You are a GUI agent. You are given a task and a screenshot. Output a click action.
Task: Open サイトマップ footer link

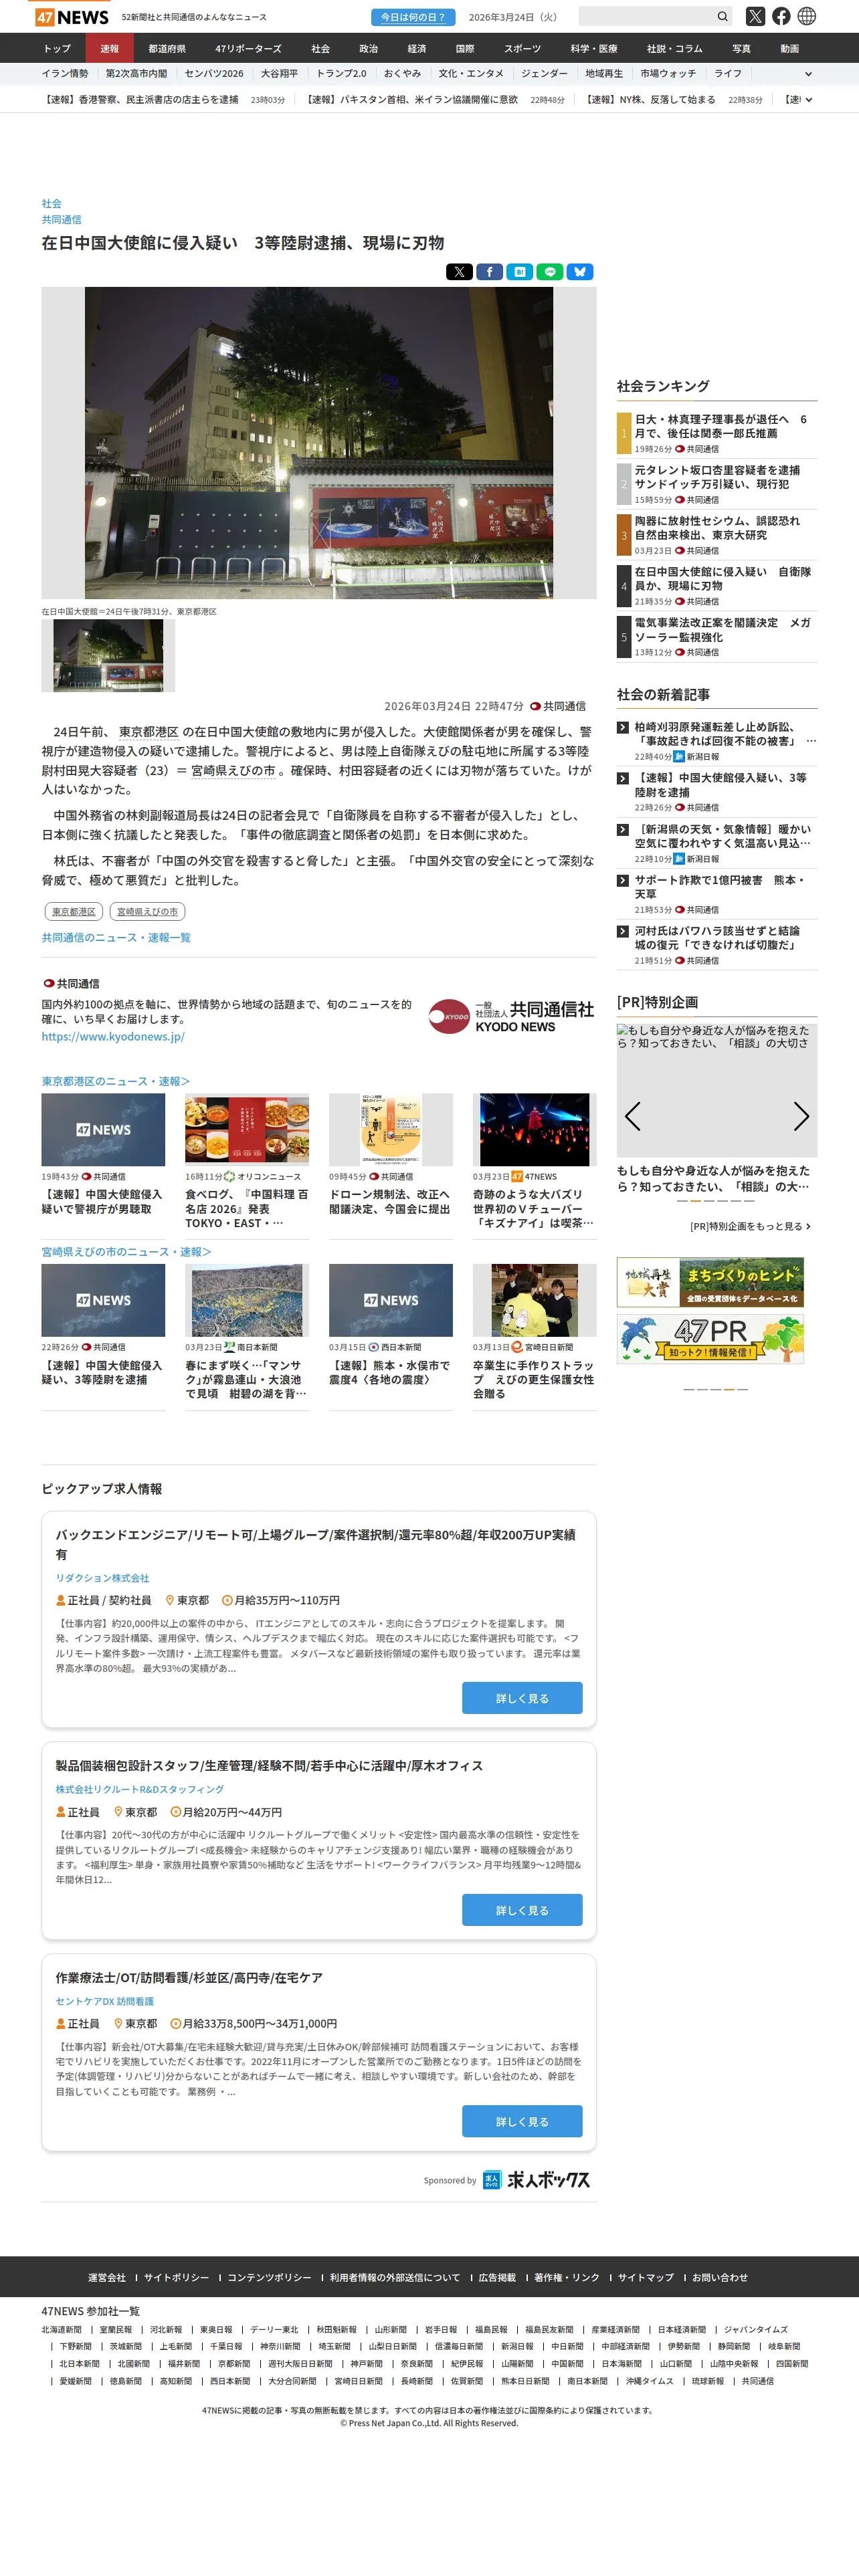646,2277
